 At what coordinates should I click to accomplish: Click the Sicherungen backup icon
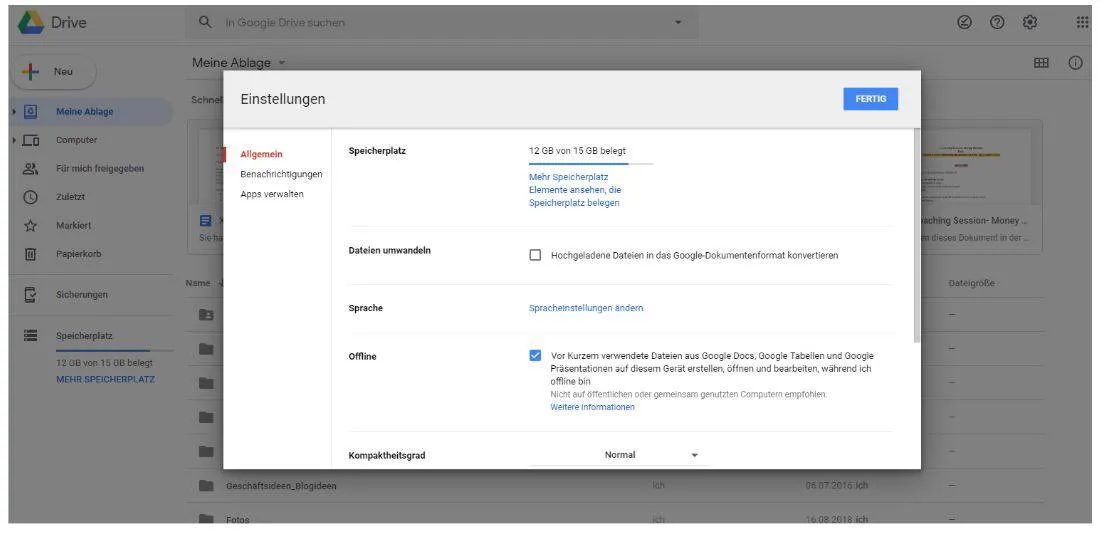pyautogui.click(x=30, y=295)
